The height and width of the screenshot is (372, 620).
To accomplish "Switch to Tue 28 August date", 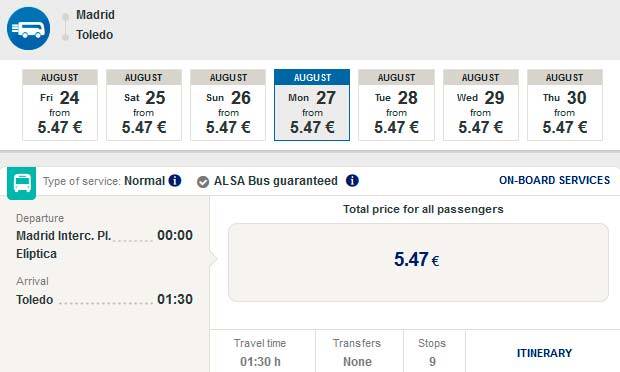I will pyautogui.click(x=397, y=105).
